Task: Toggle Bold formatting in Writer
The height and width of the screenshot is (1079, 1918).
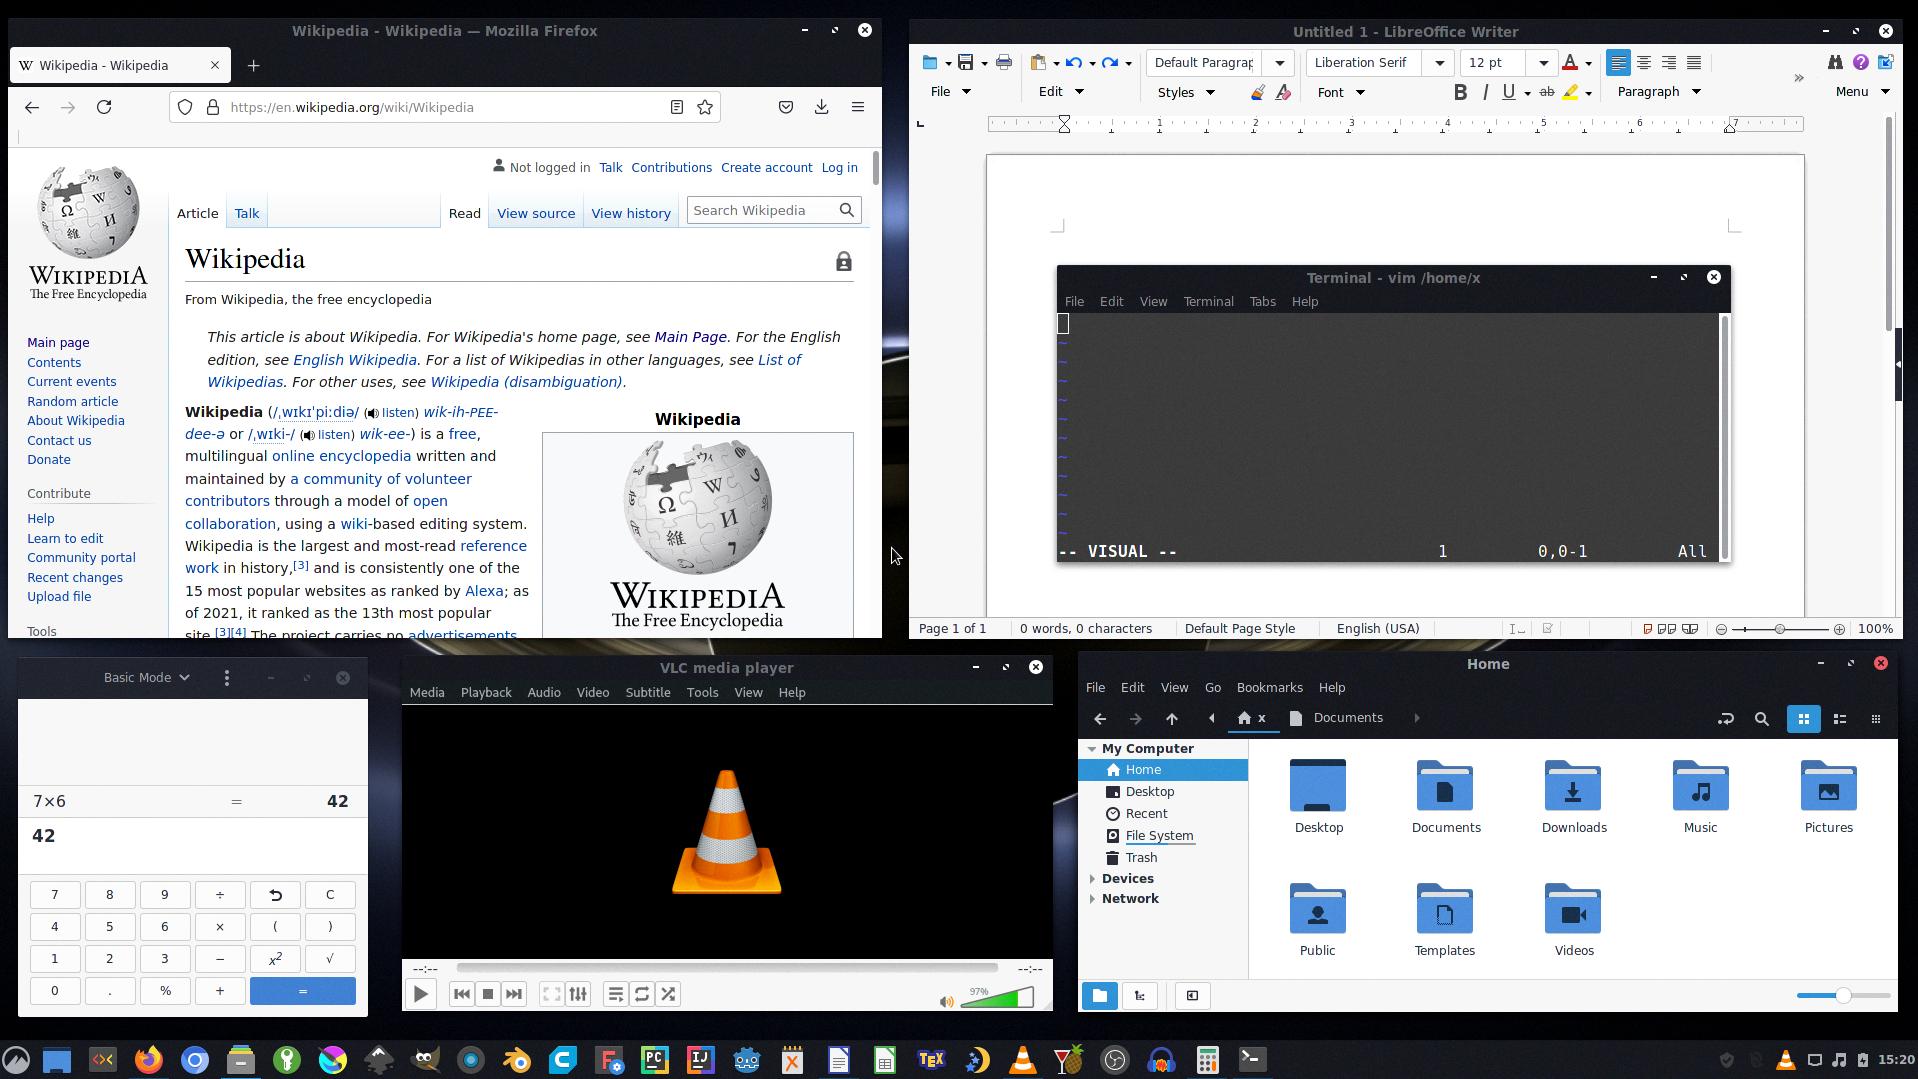Action: (1460, 92)
